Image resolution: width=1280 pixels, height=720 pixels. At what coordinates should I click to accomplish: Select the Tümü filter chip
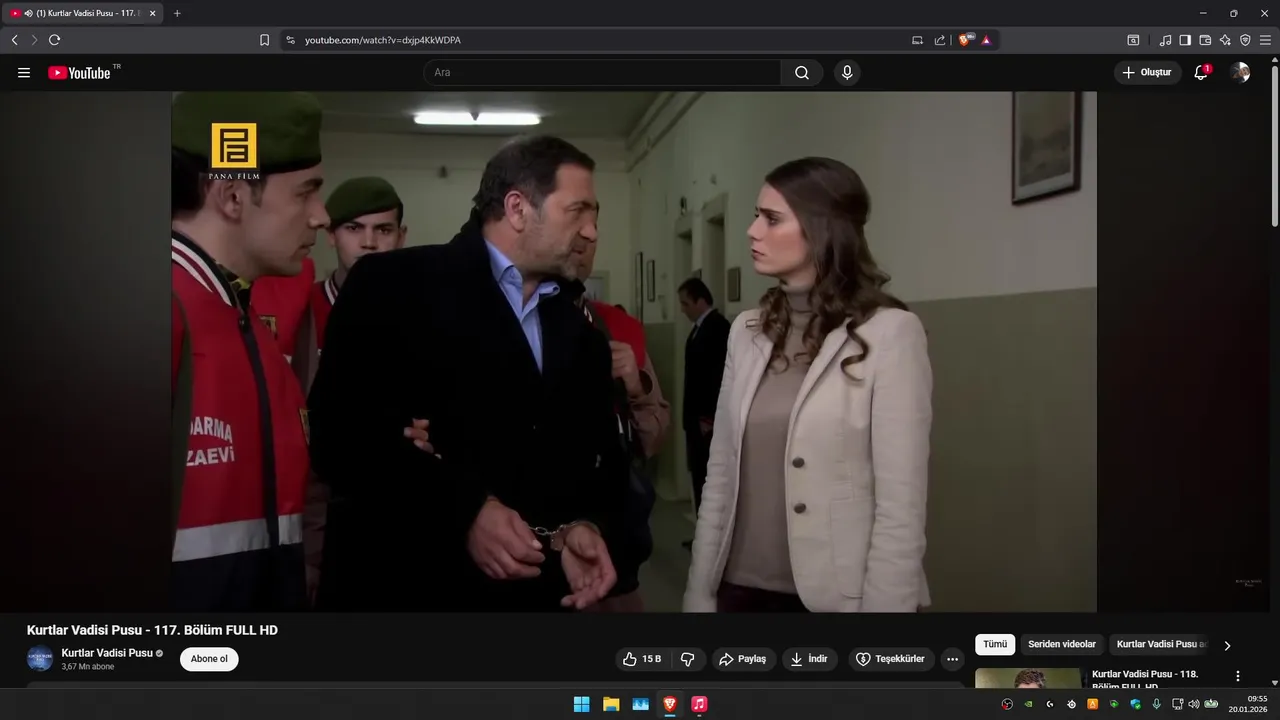coord(995,645)
